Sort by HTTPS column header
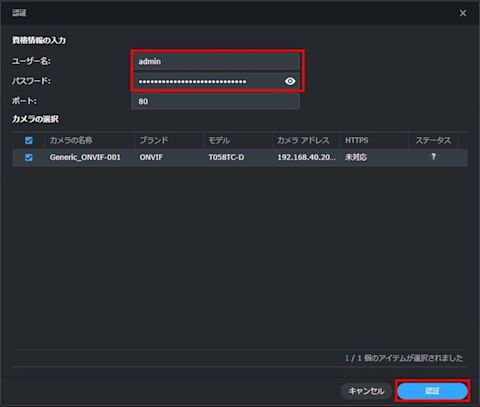 coord(357,140)
